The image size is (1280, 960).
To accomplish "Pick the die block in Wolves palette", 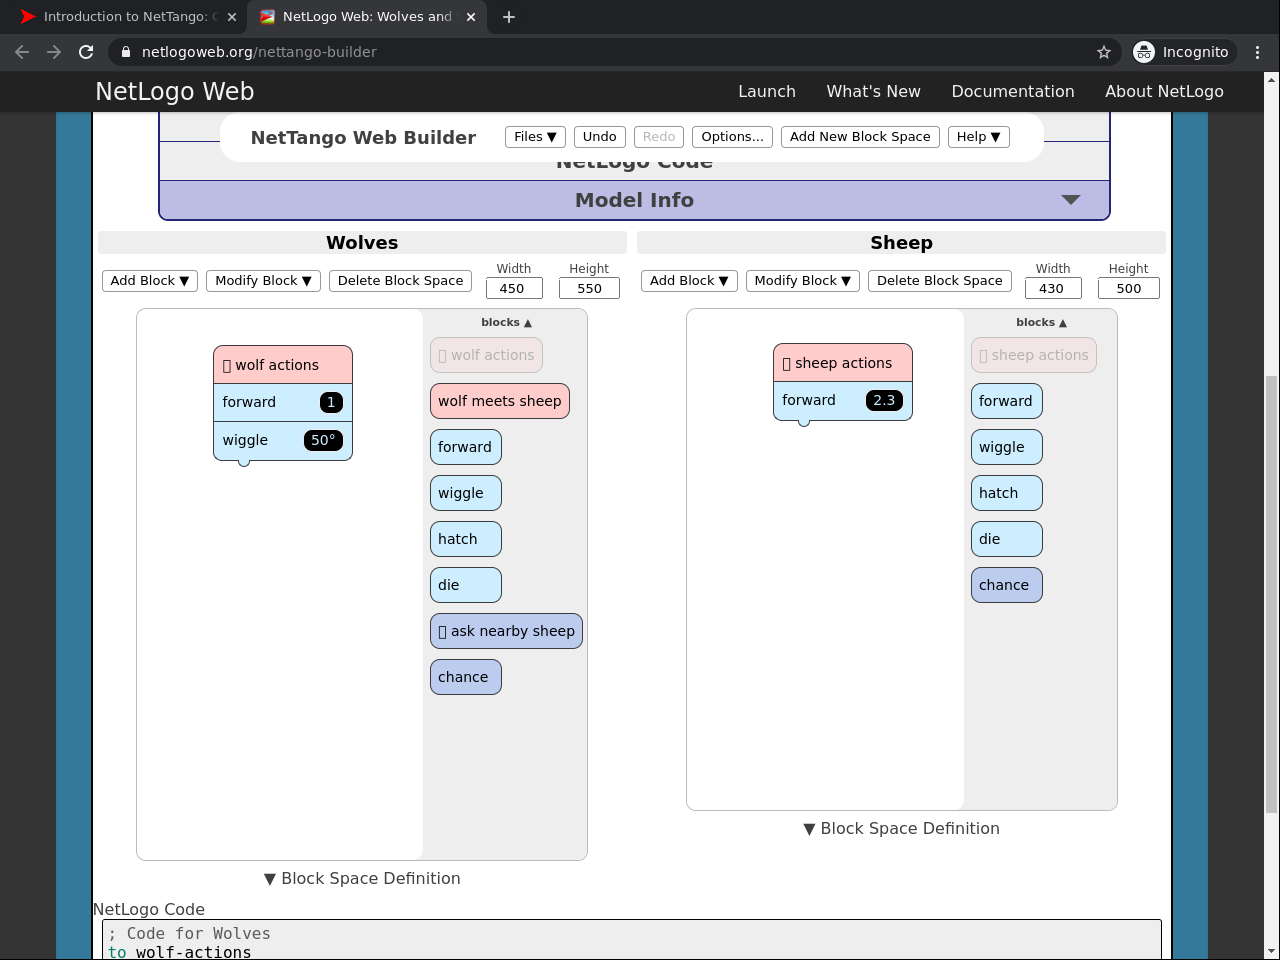I will pyautogui.click(x=466, y=585).
